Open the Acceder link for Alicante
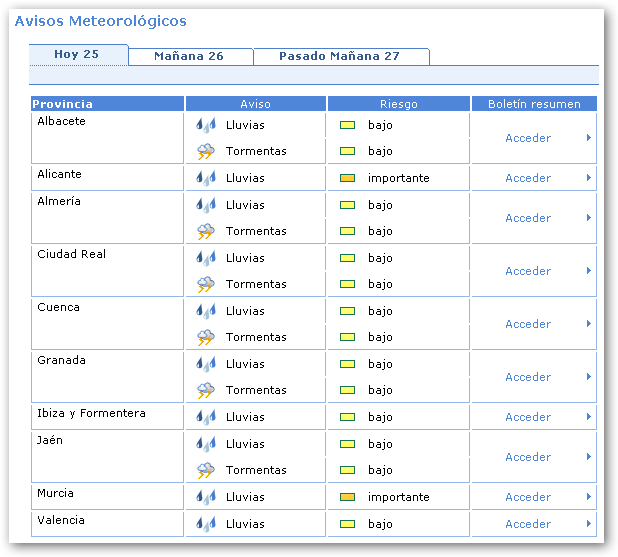This screenshot has width=618, height=557. [528, 178]
